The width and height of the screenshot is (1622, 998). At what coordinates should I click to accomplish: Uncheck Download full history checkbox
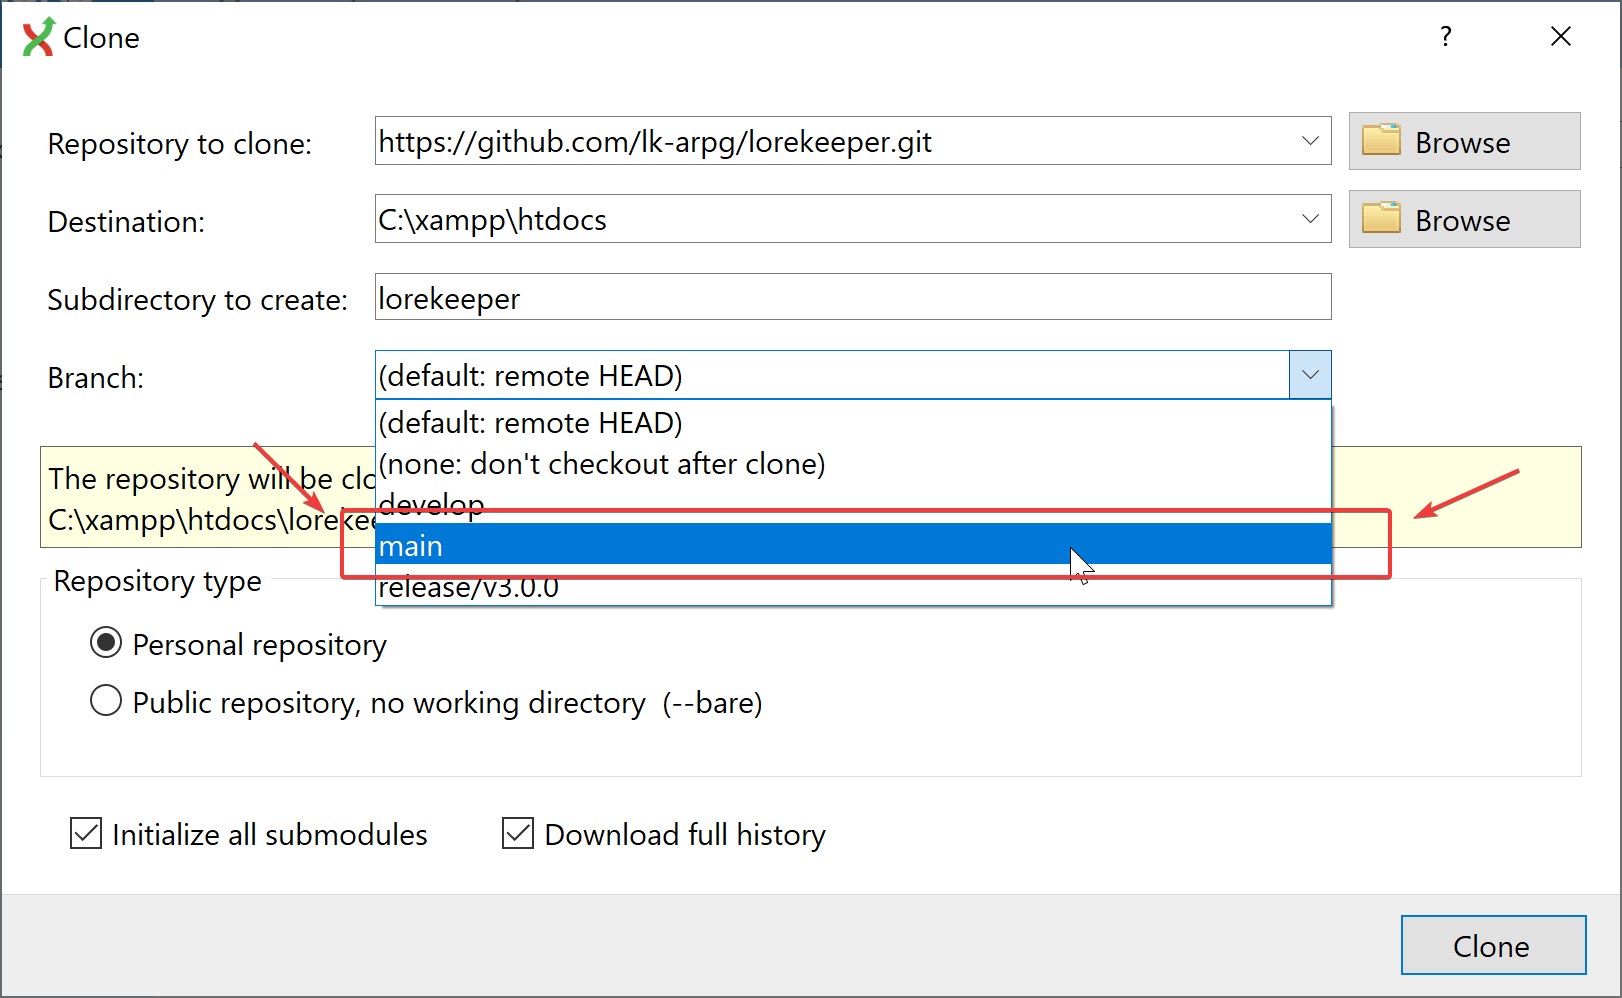click(518, 833)
